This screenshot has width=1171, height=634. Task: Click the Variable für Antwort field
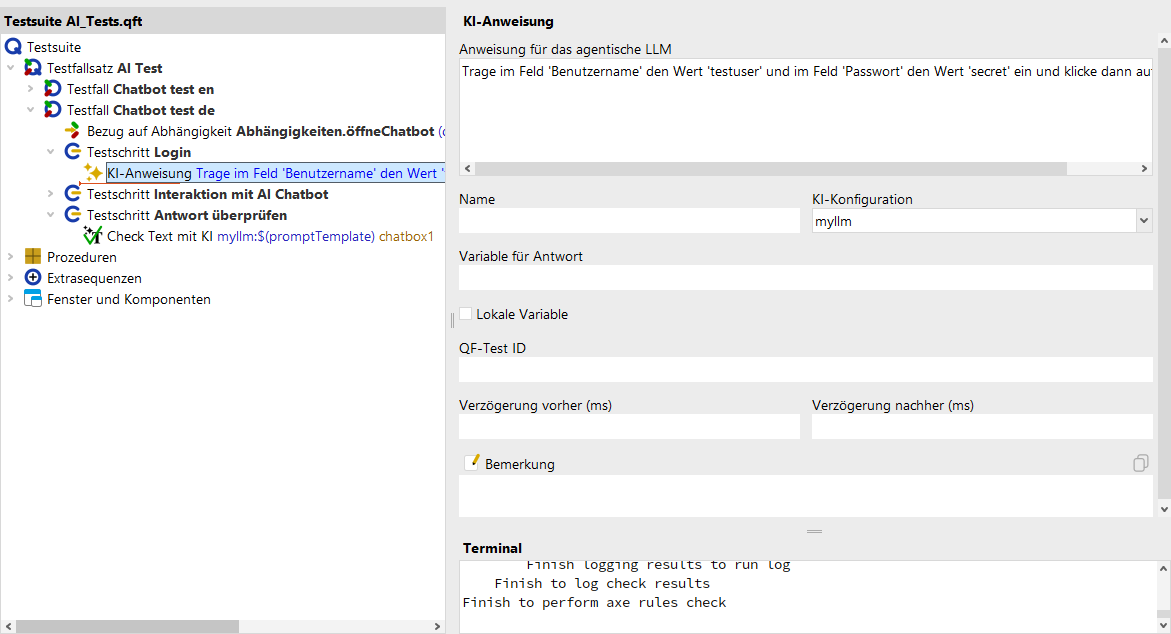[806, 278]
